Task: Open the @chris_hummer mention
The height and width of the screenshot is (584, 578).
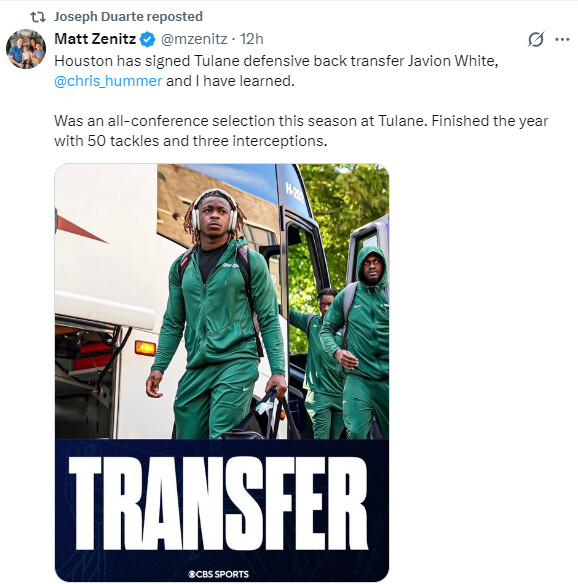Action: click(108, 81)
